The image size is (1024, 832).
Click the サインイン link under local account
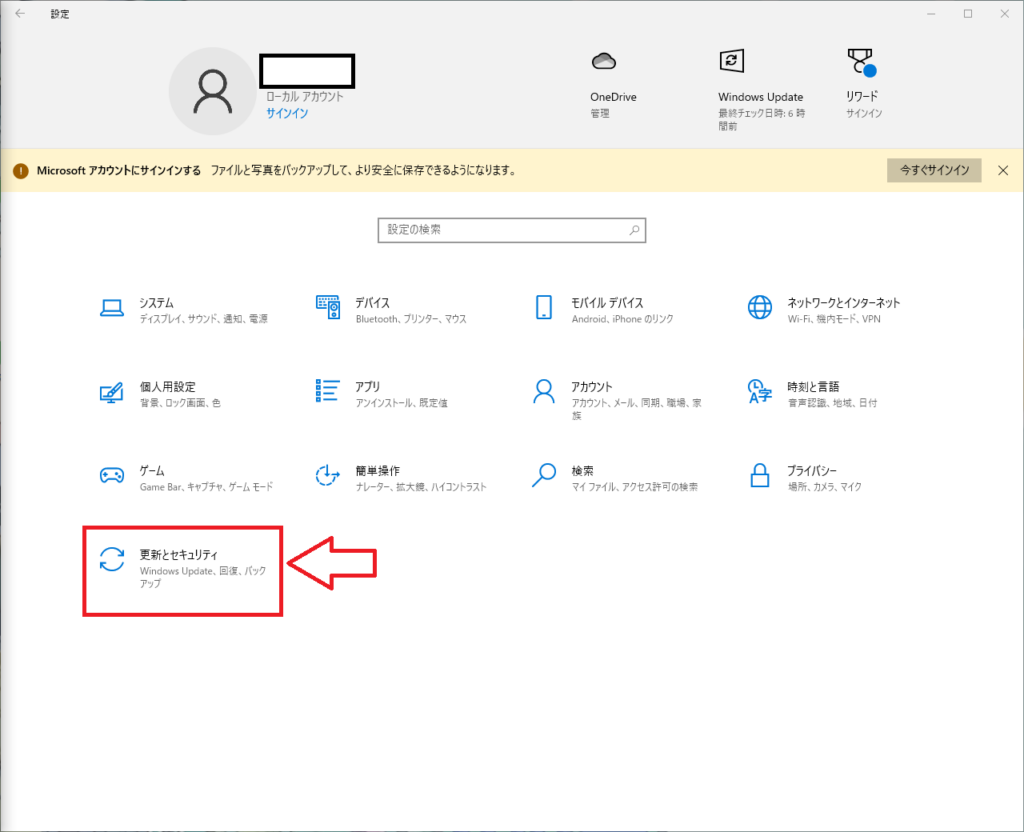[x=287, y=114]
